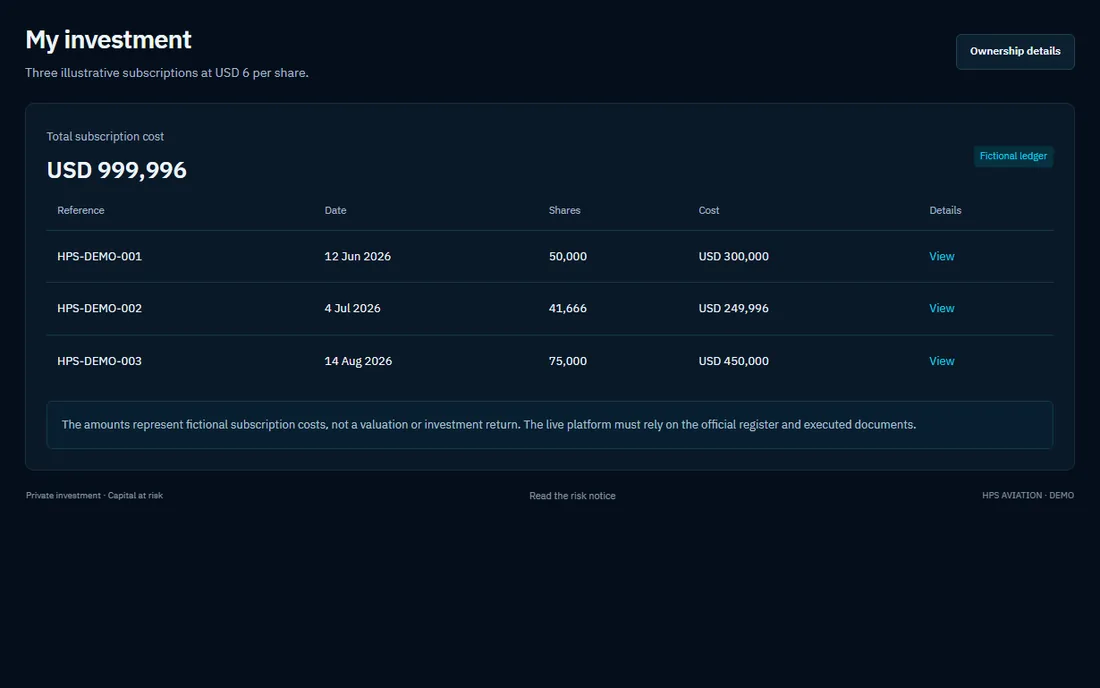
Task: Click the Reference column header
Action: pyautogui.click(x=81, y=210)
